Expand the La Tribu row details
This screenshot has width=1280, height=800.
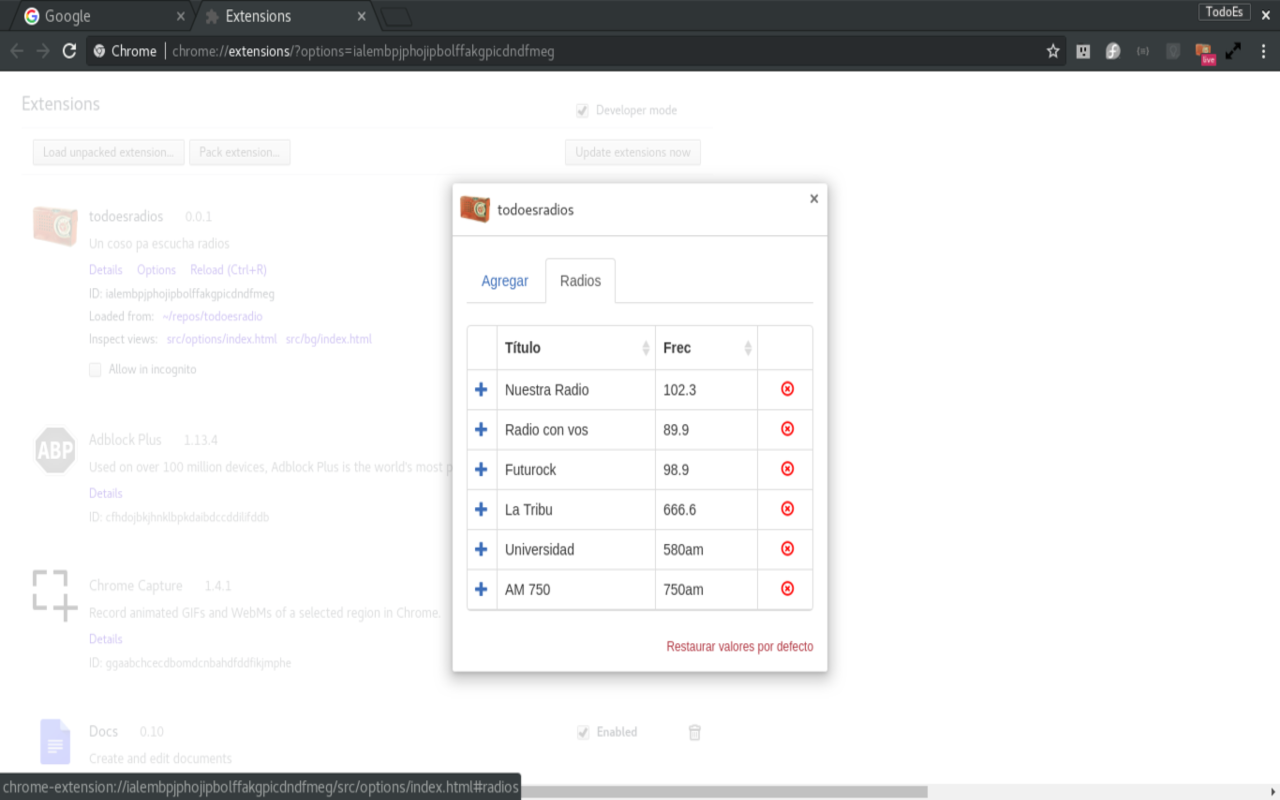click(481, 509)
